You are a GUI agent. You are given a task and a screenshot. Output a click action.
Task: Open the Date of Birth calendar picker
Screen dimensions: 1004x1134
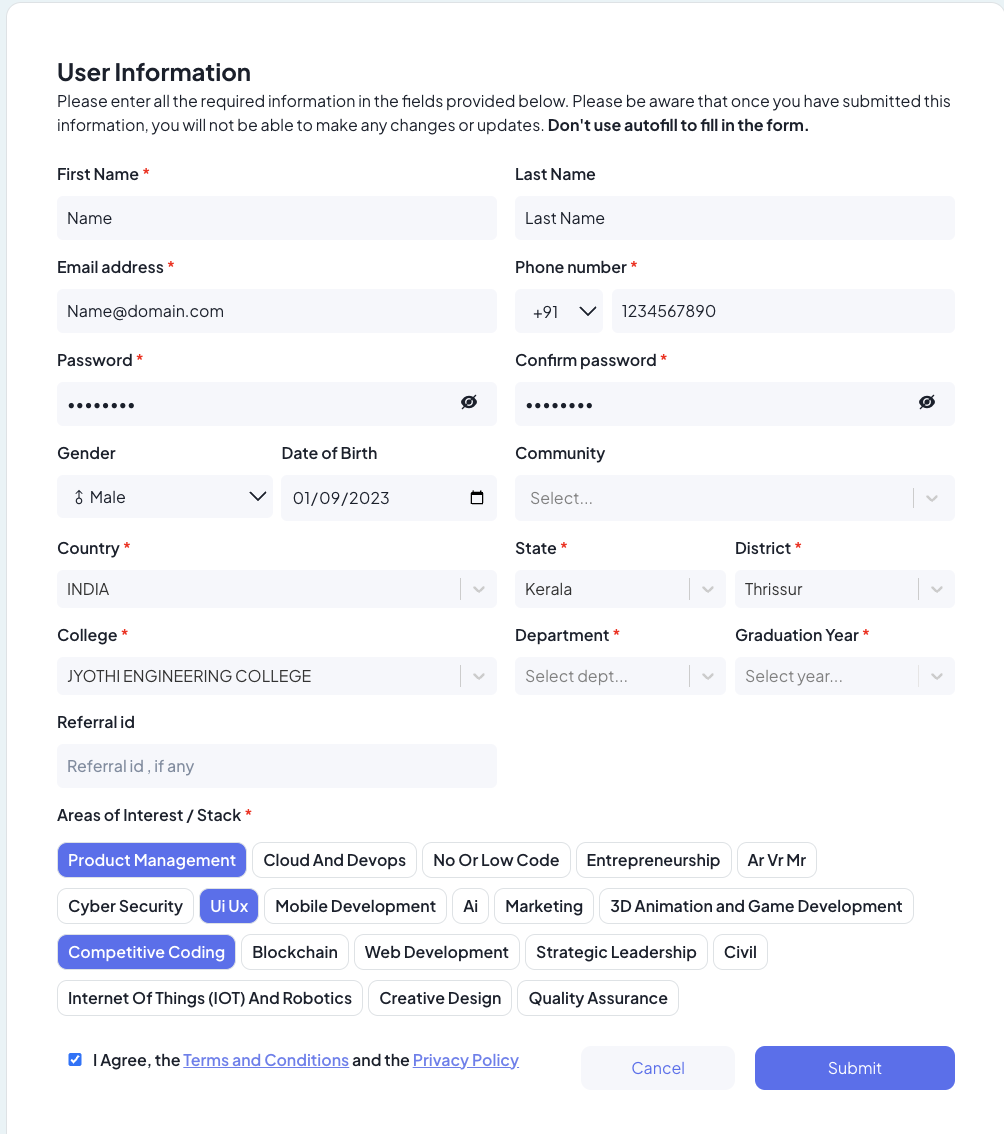pyautogui.click(x=477, y=498)
